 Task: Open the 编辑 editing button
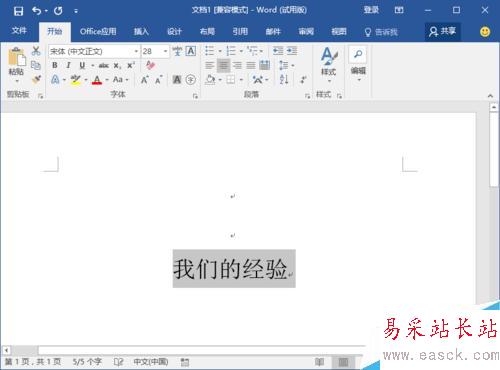[358, 64]
